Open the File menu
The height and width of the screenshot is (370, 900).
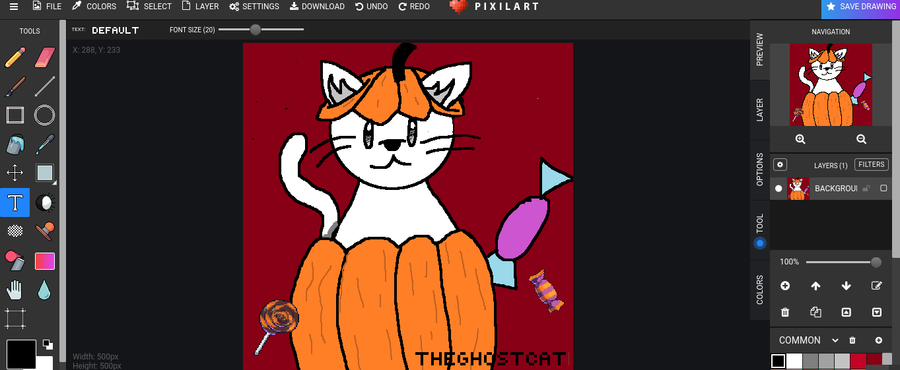click(47, 6)
